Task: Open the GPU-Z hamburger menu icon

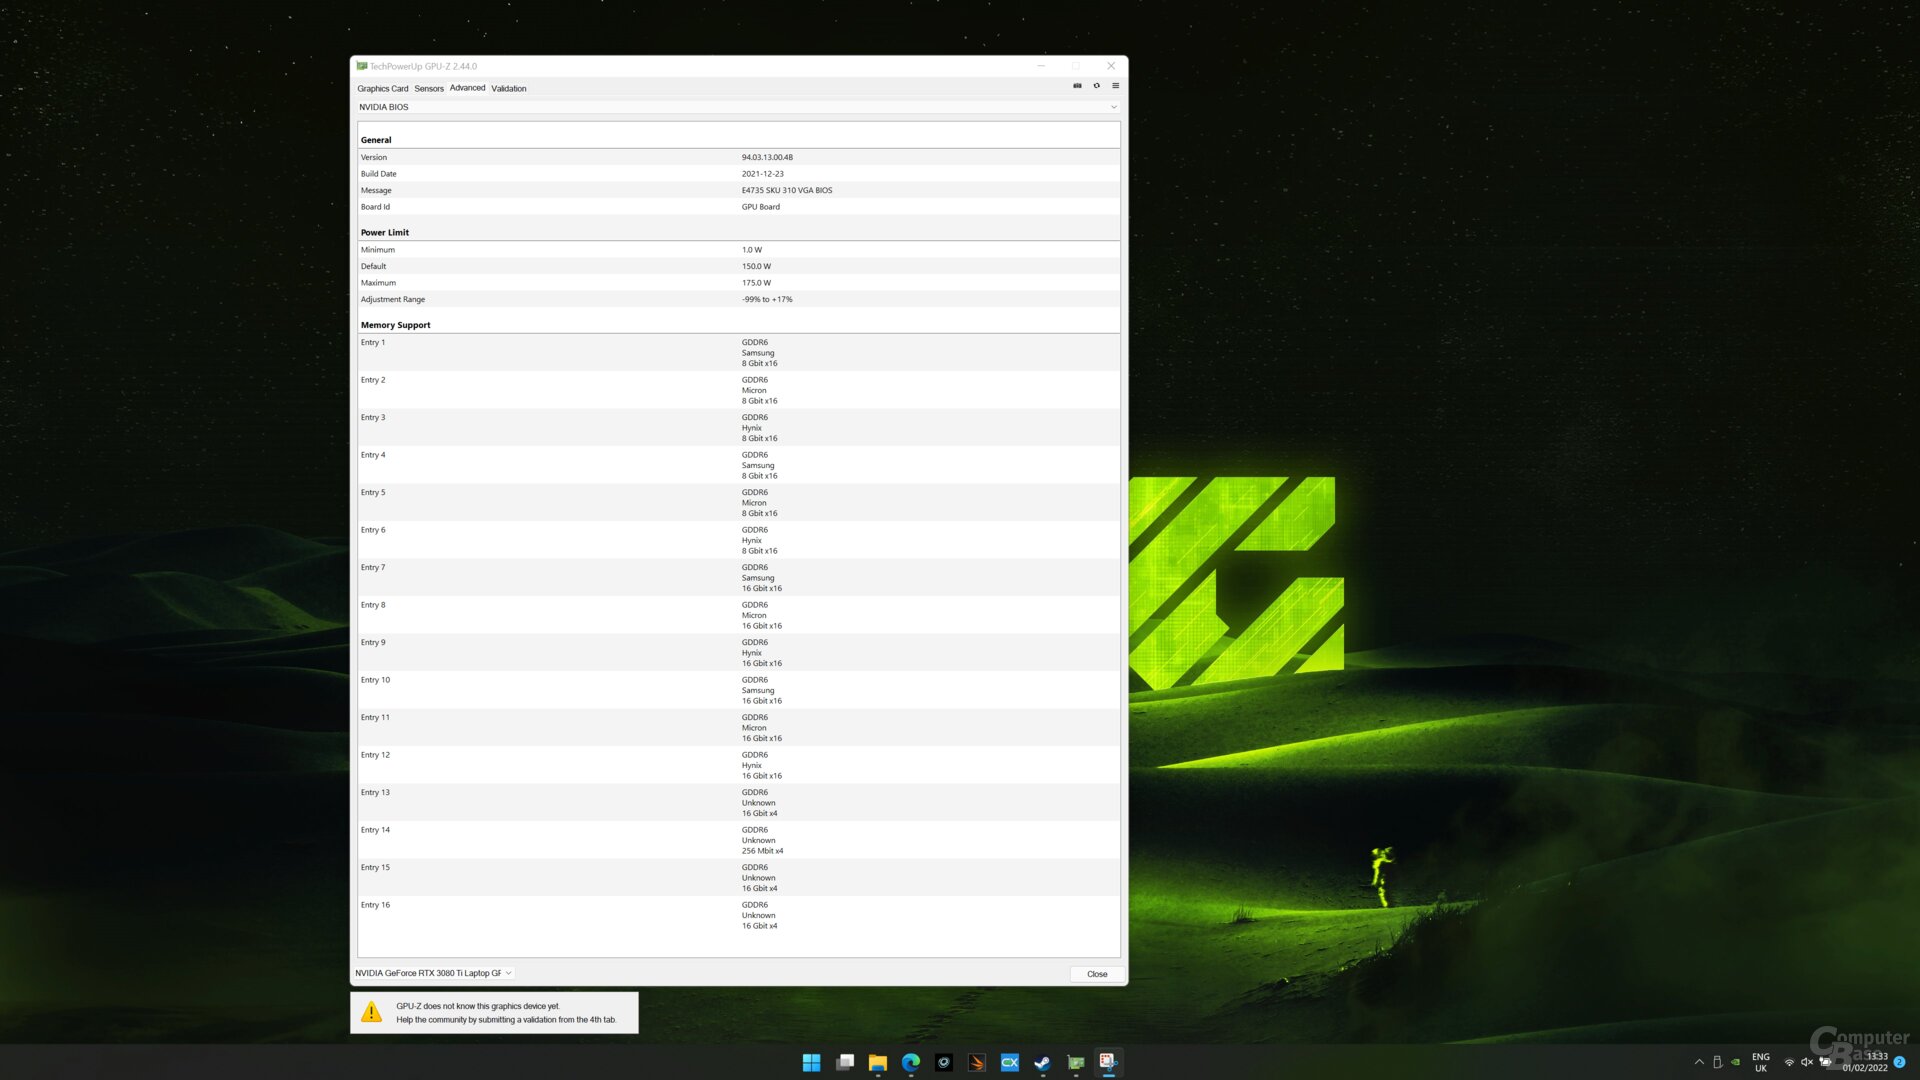Action: pyautogui.click(x=1115, y=86)
